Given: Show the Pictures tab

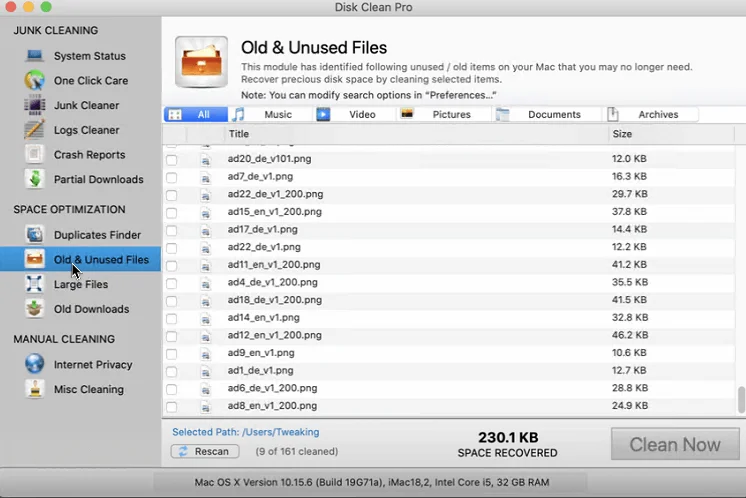Looking at the screenshot, I should coord(443,114).
